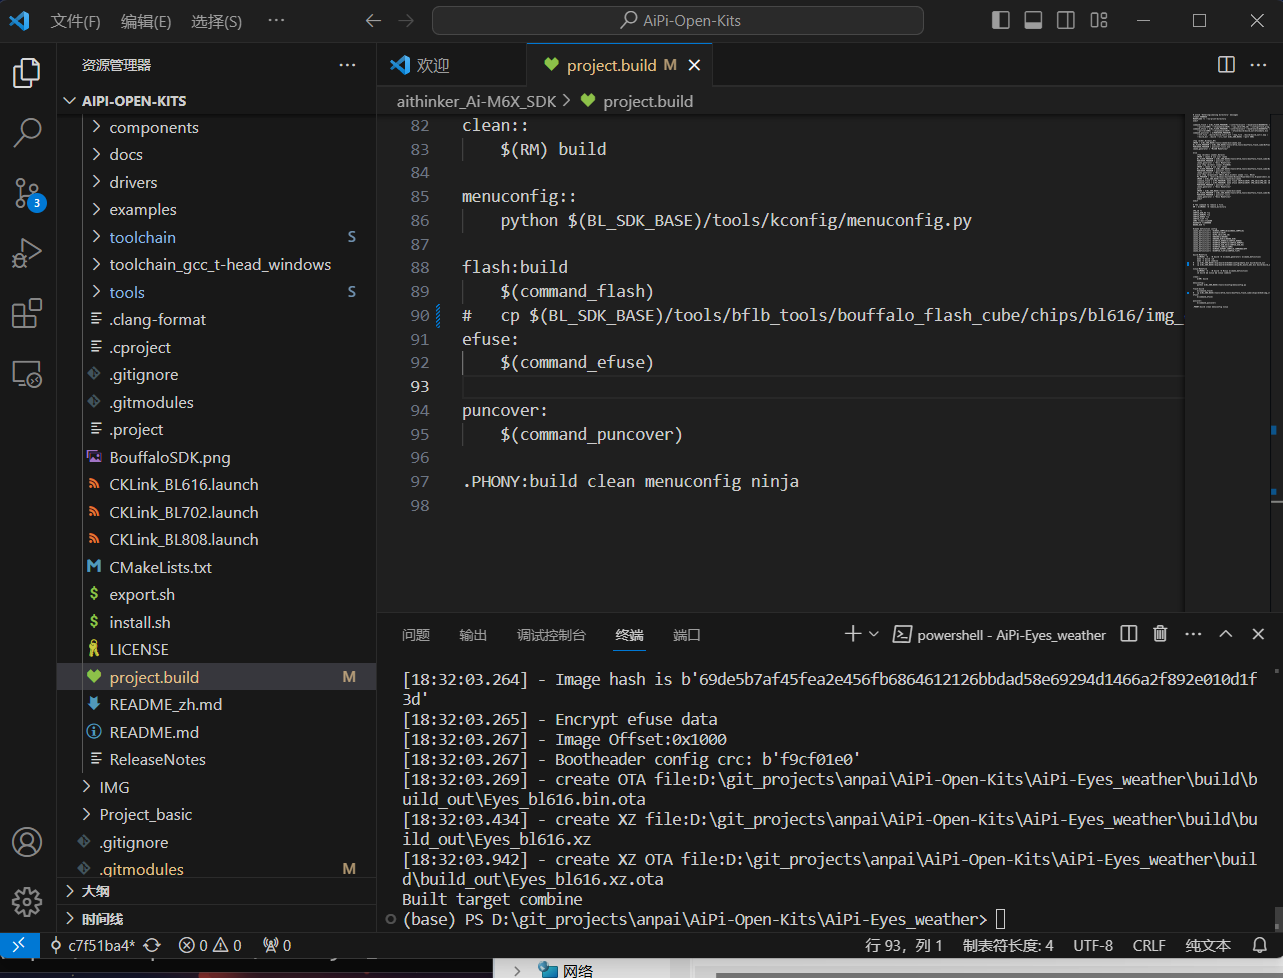The image size is (1283, 978).
Task: Open the Manage gear icon
Action: [x=27, y=902]
